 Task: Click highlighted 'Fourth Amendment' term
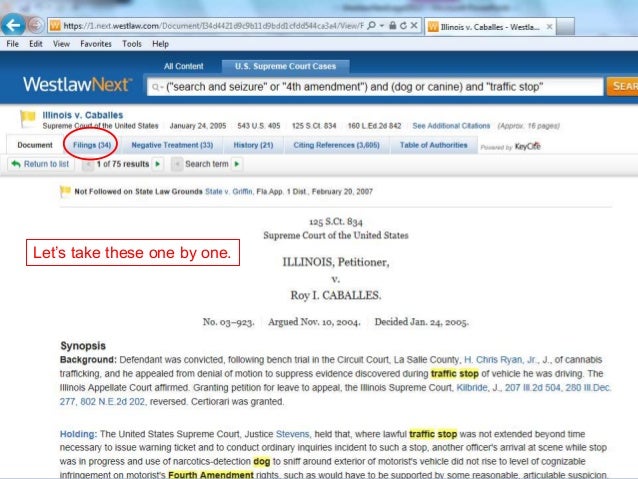click(x=211, y=475)
